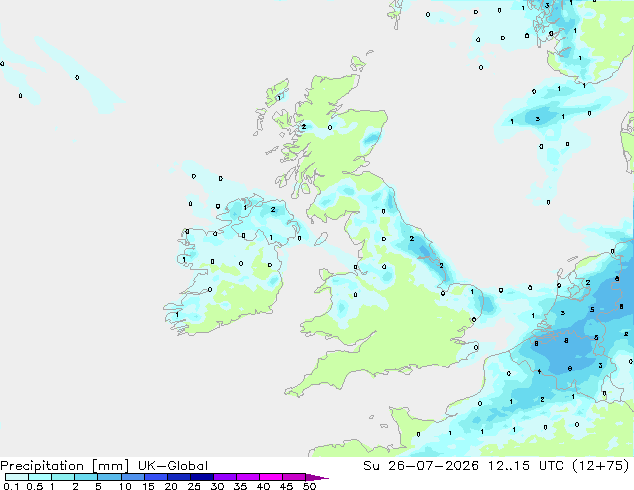Pick the 10–15 mm legend color box

click(x=133, y=477)
